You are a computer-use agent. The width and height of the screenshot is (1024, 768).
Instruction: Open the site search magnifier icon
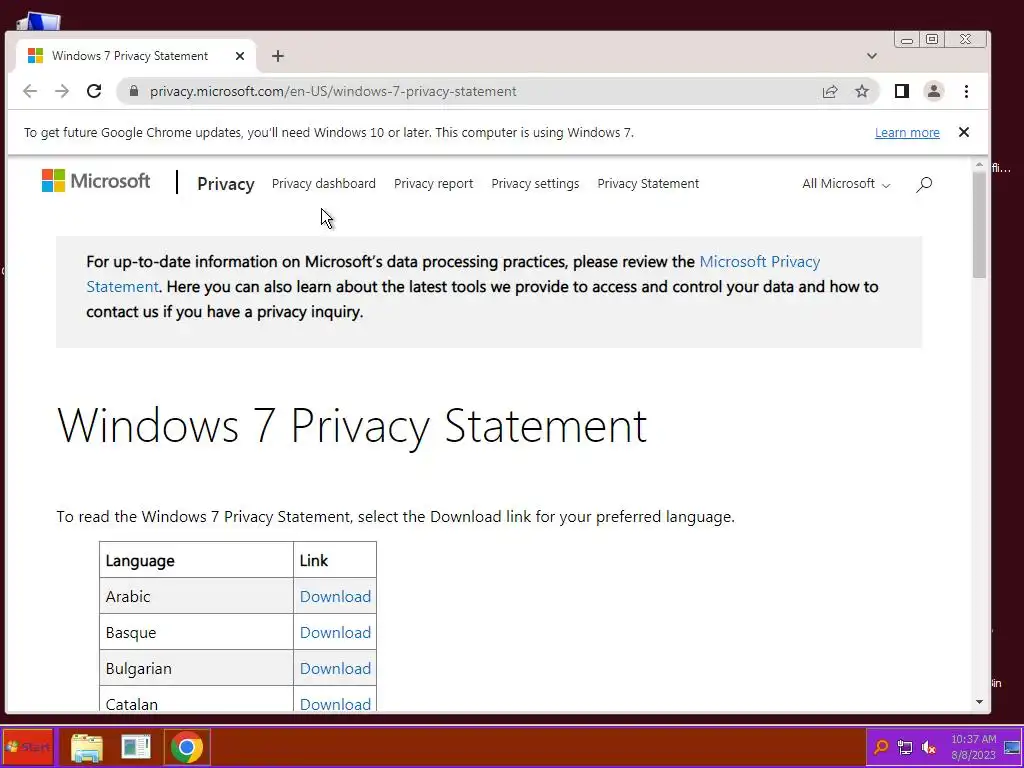(924, 184)
